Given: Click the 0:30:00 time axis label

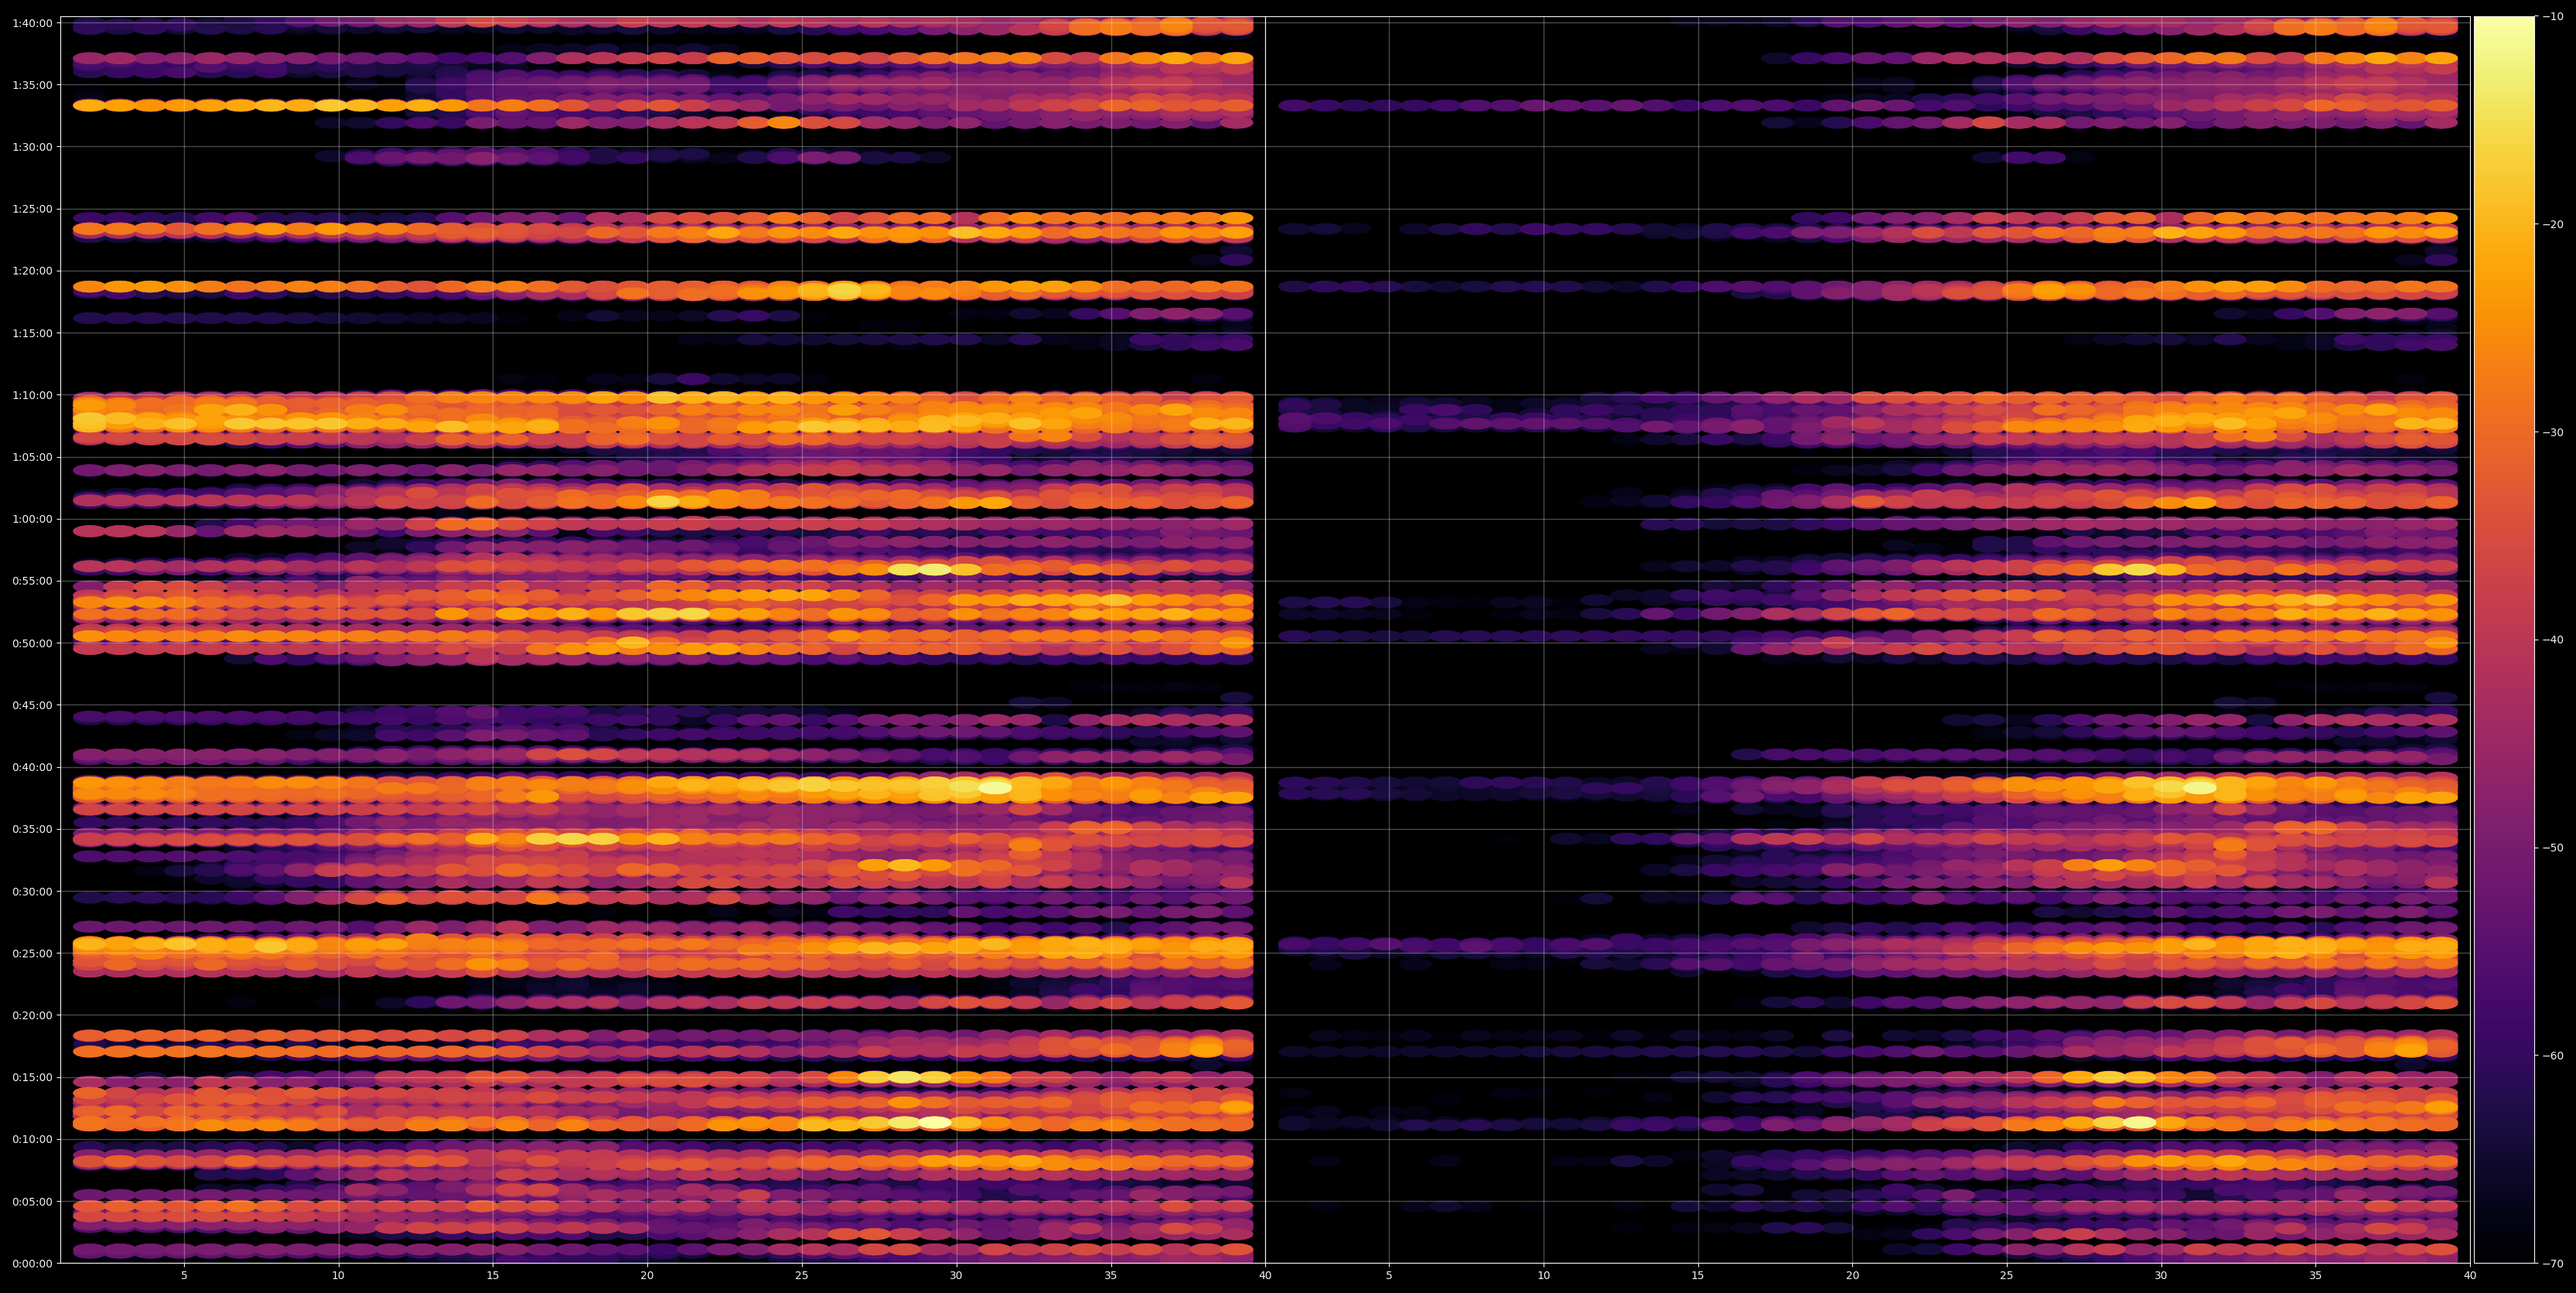Looking at the screenshot, I should pyautogui.click(x=32, y=891).
